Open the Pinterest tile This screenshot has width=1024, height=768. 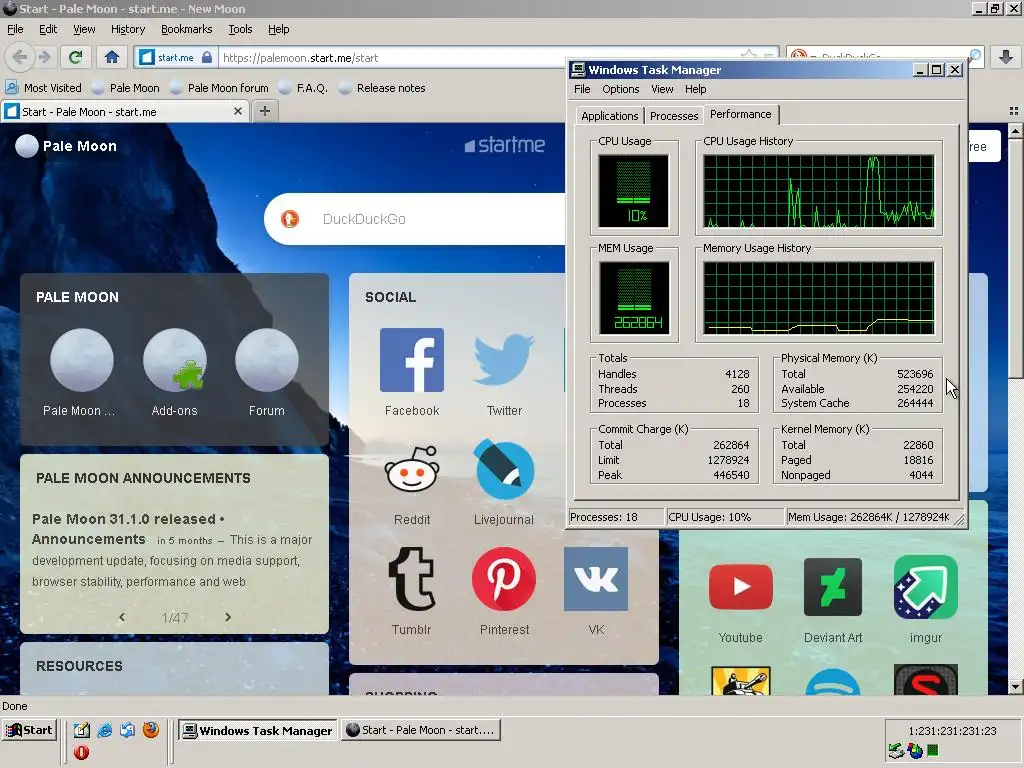click(504, 579)
